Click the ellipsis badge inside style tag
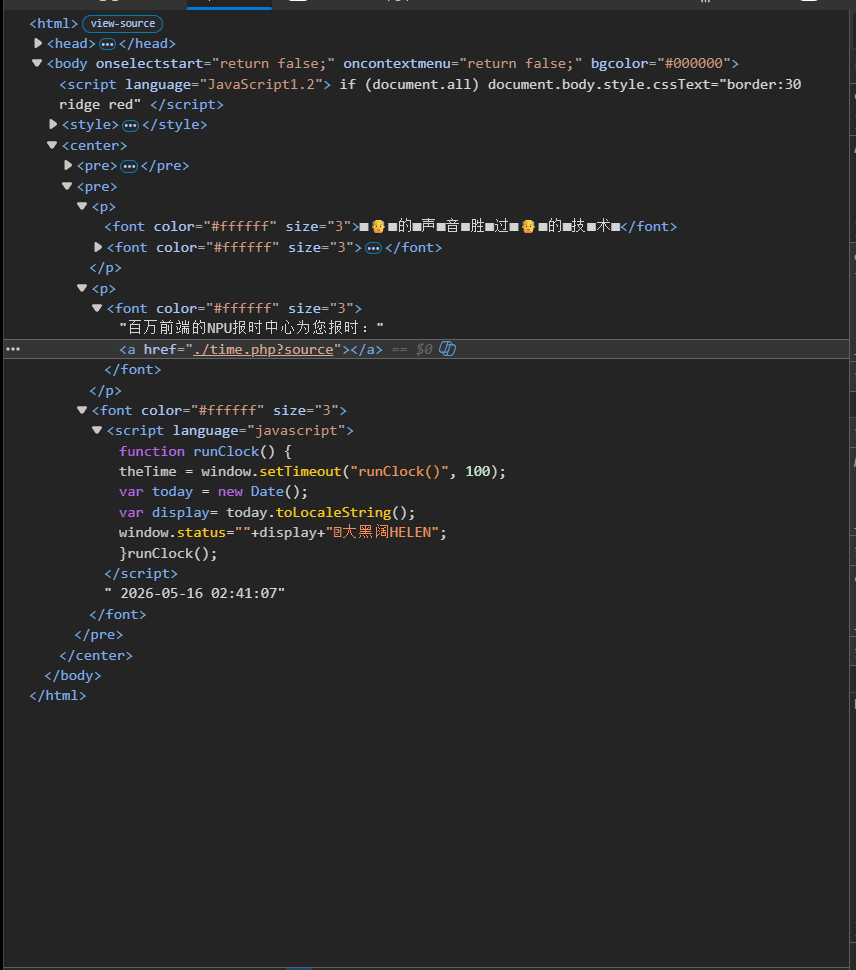Screen dimensions: 856x970 pyautogui.click(x=131, y=126)
